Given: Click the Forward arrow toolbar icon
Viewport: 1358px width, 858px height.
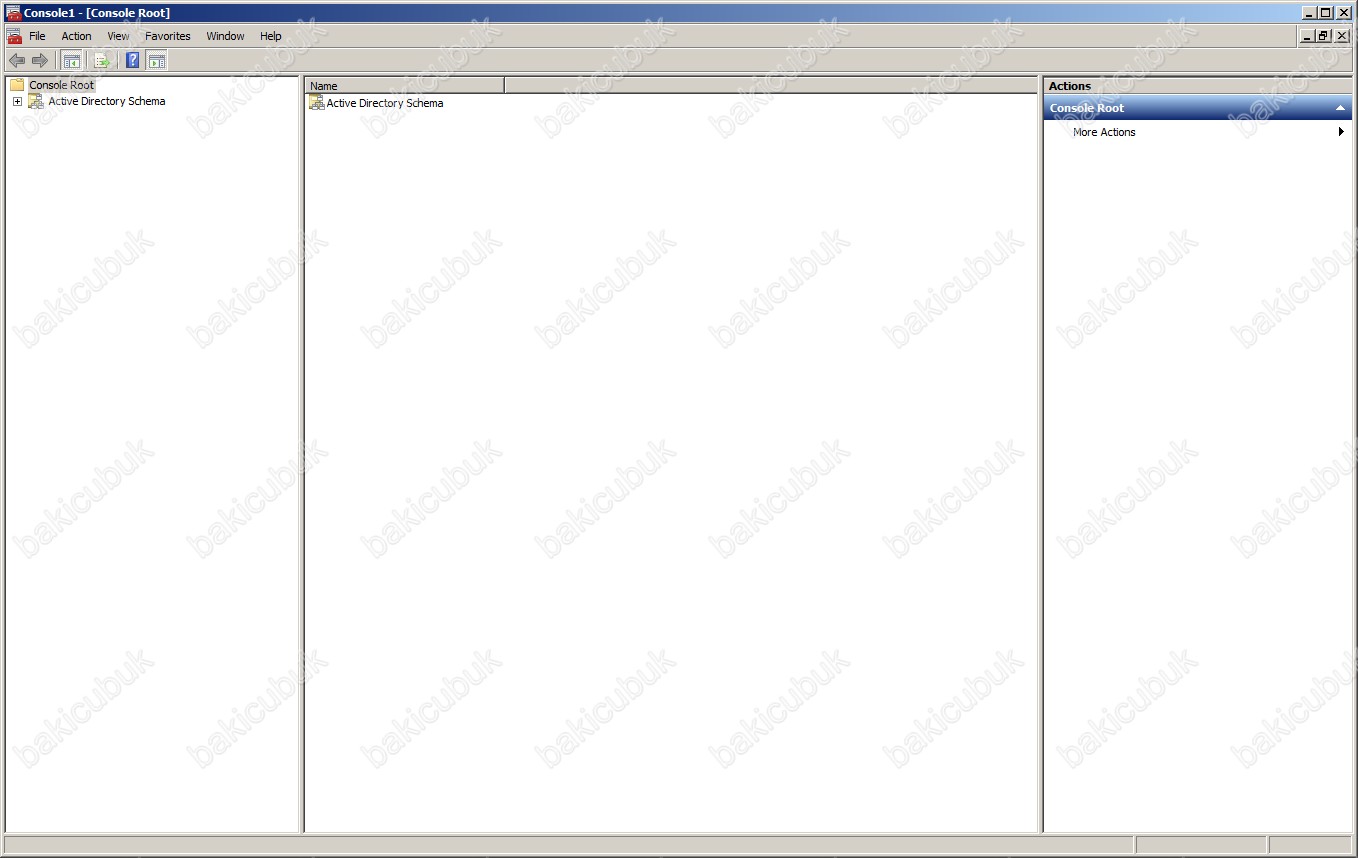Looking at the screenshot, I should click(x=40, y=61).
